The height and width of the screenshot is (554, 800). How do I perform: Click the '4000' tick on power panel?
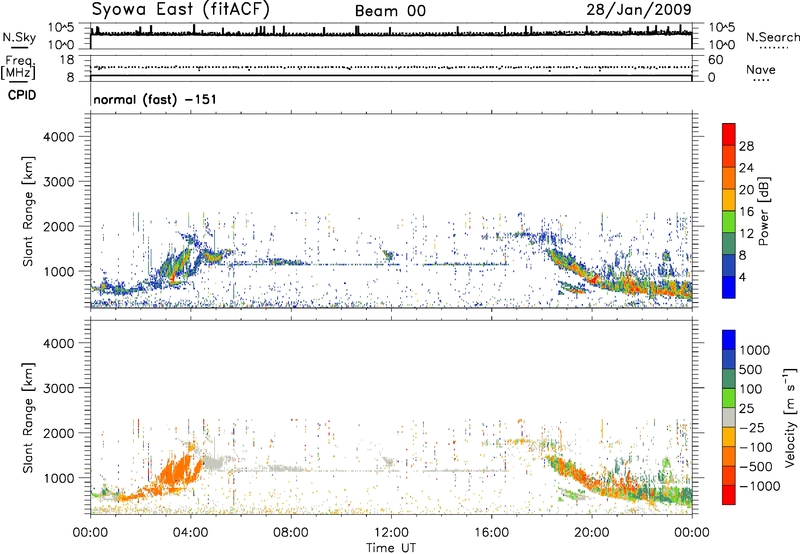(58, 137)
